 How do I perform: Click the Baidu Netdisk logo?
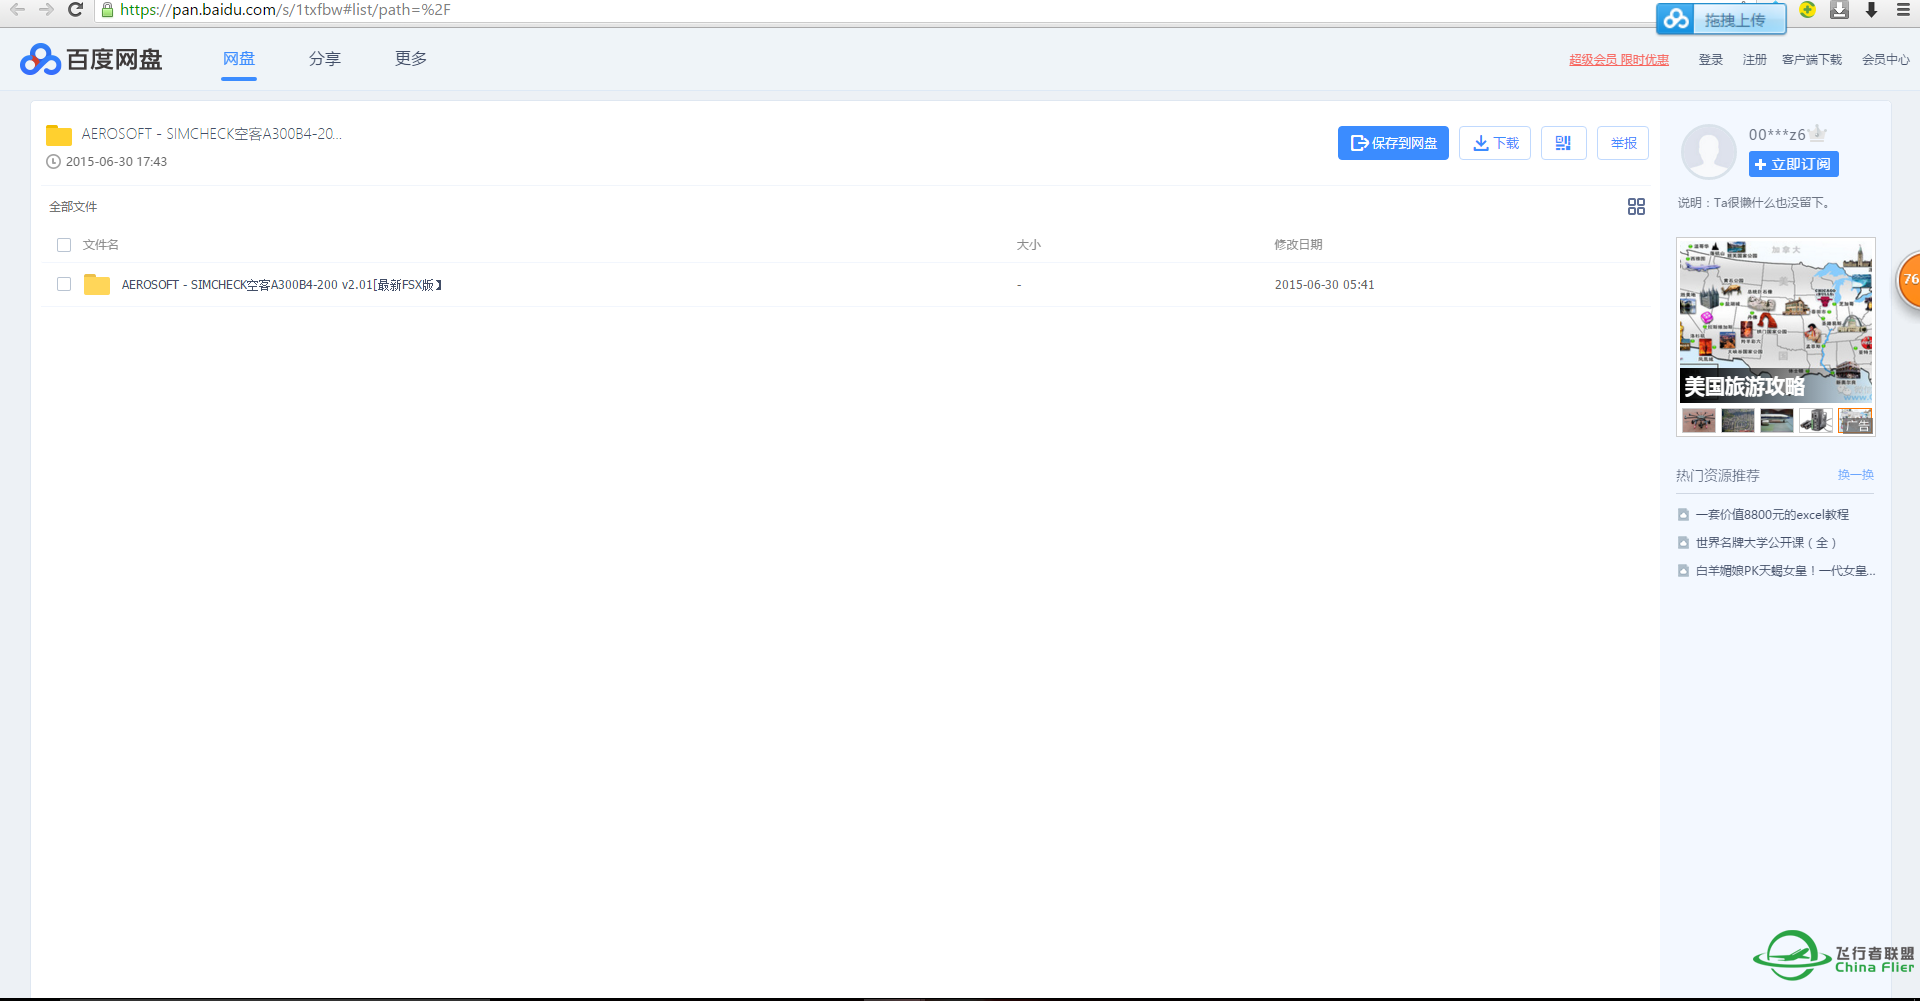(x=91, y=60)
